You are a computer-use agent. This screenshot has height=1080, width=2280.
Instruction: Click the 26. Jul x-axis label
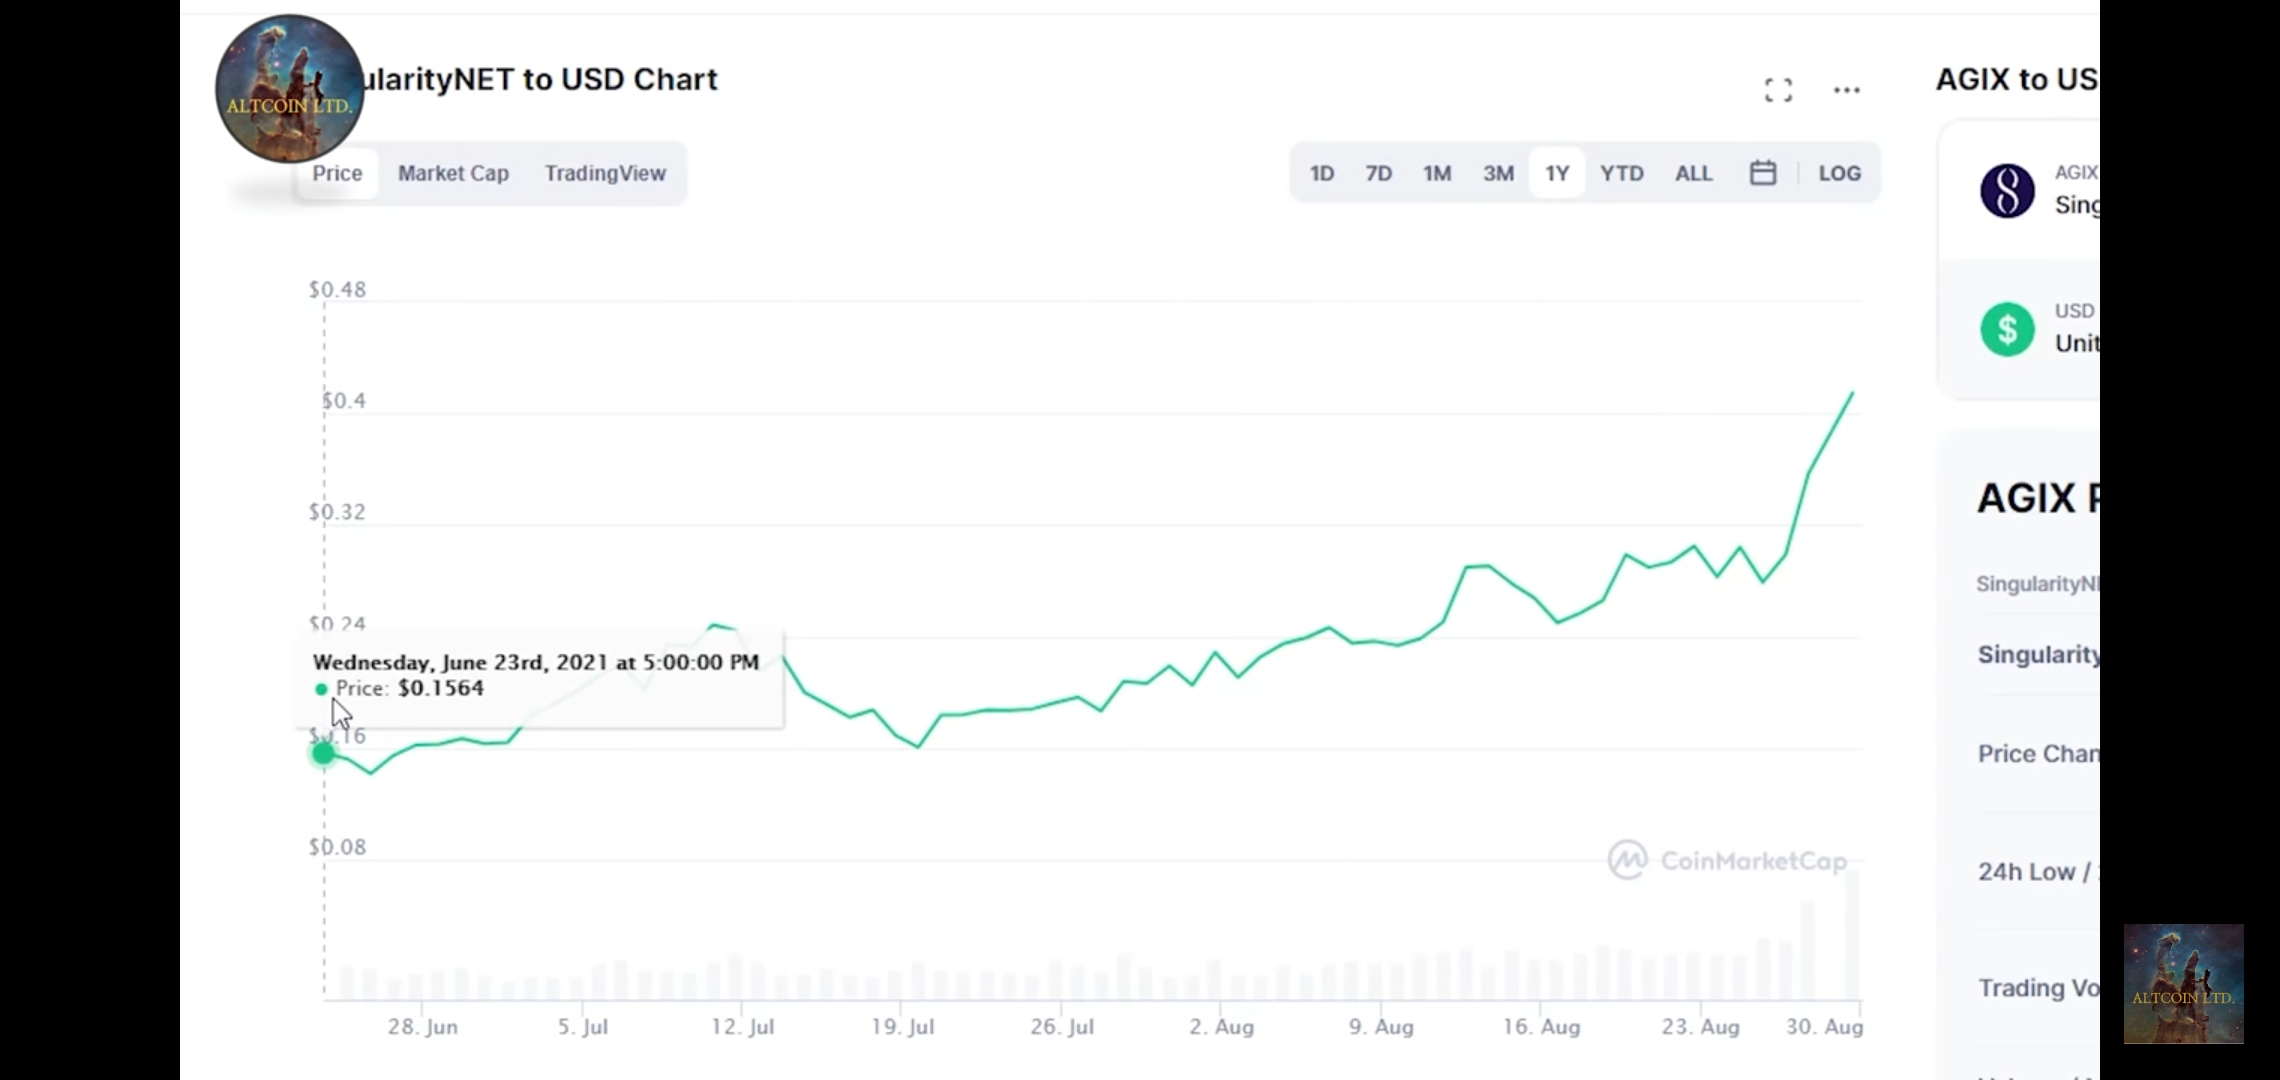tap(1062, 1026)
